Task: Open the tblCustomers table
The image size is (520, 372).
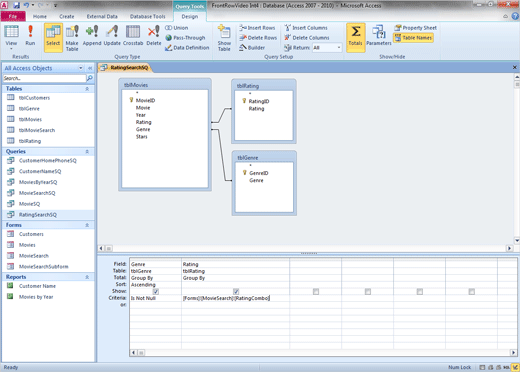Action: click(34, 98)
